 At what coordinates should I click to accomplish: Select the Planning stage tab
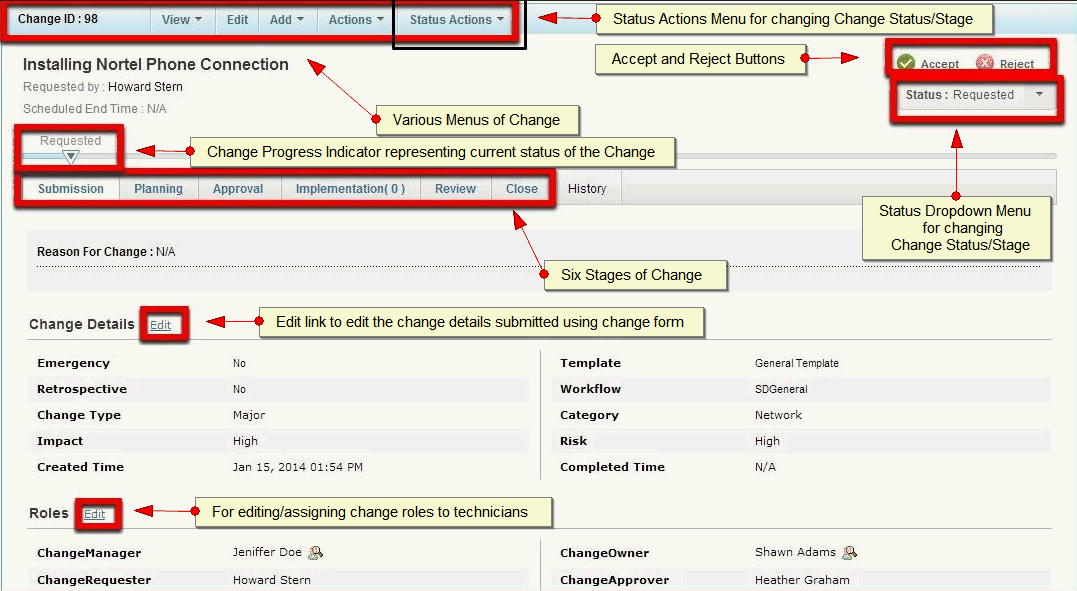pos(160,188)
